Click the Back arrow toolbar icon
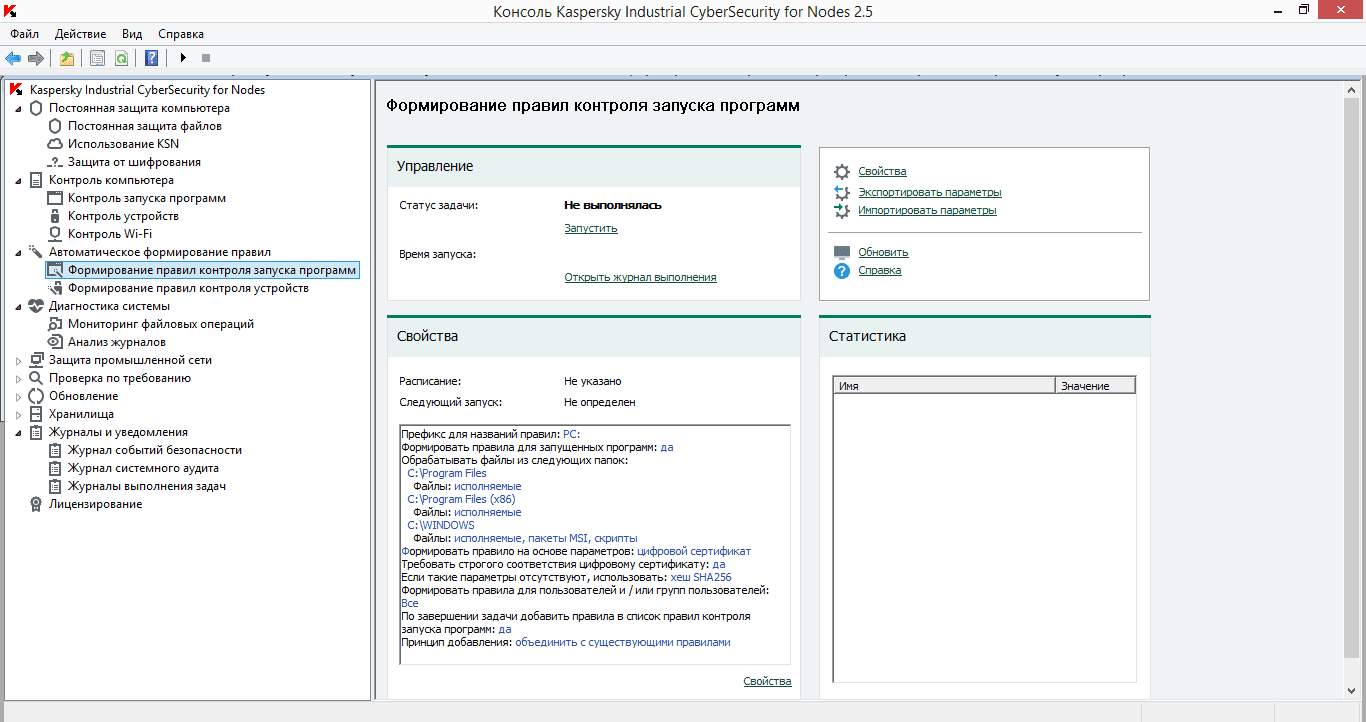The width and height of the screenshot is (1366, 722). (13, 58)
